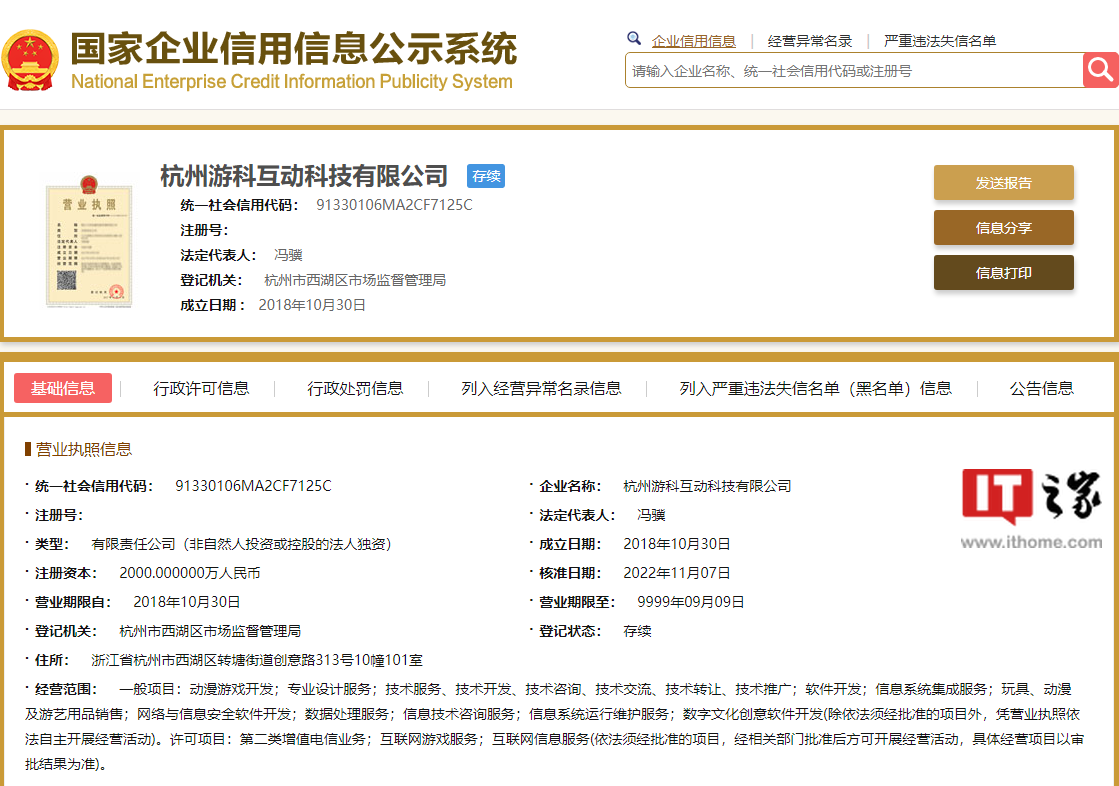Click the red magnifying glass search icon

coord(1100,70)
